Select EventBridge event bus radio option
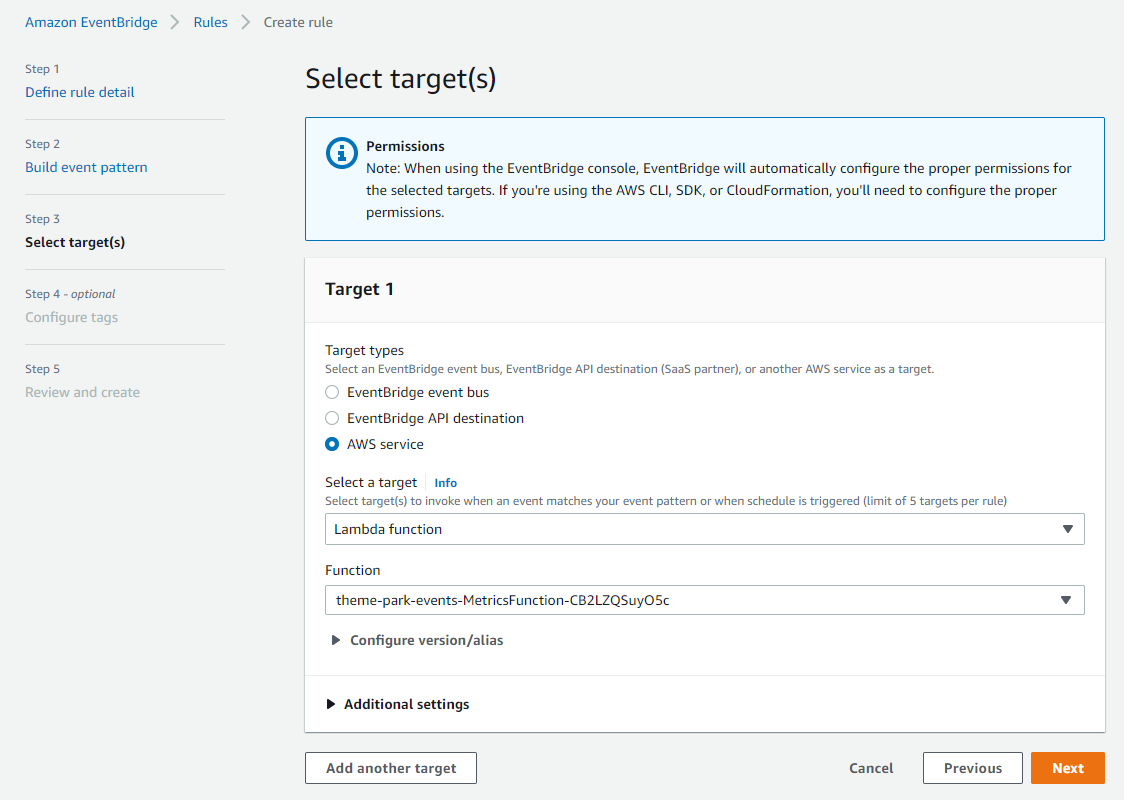 click(332, 392)
